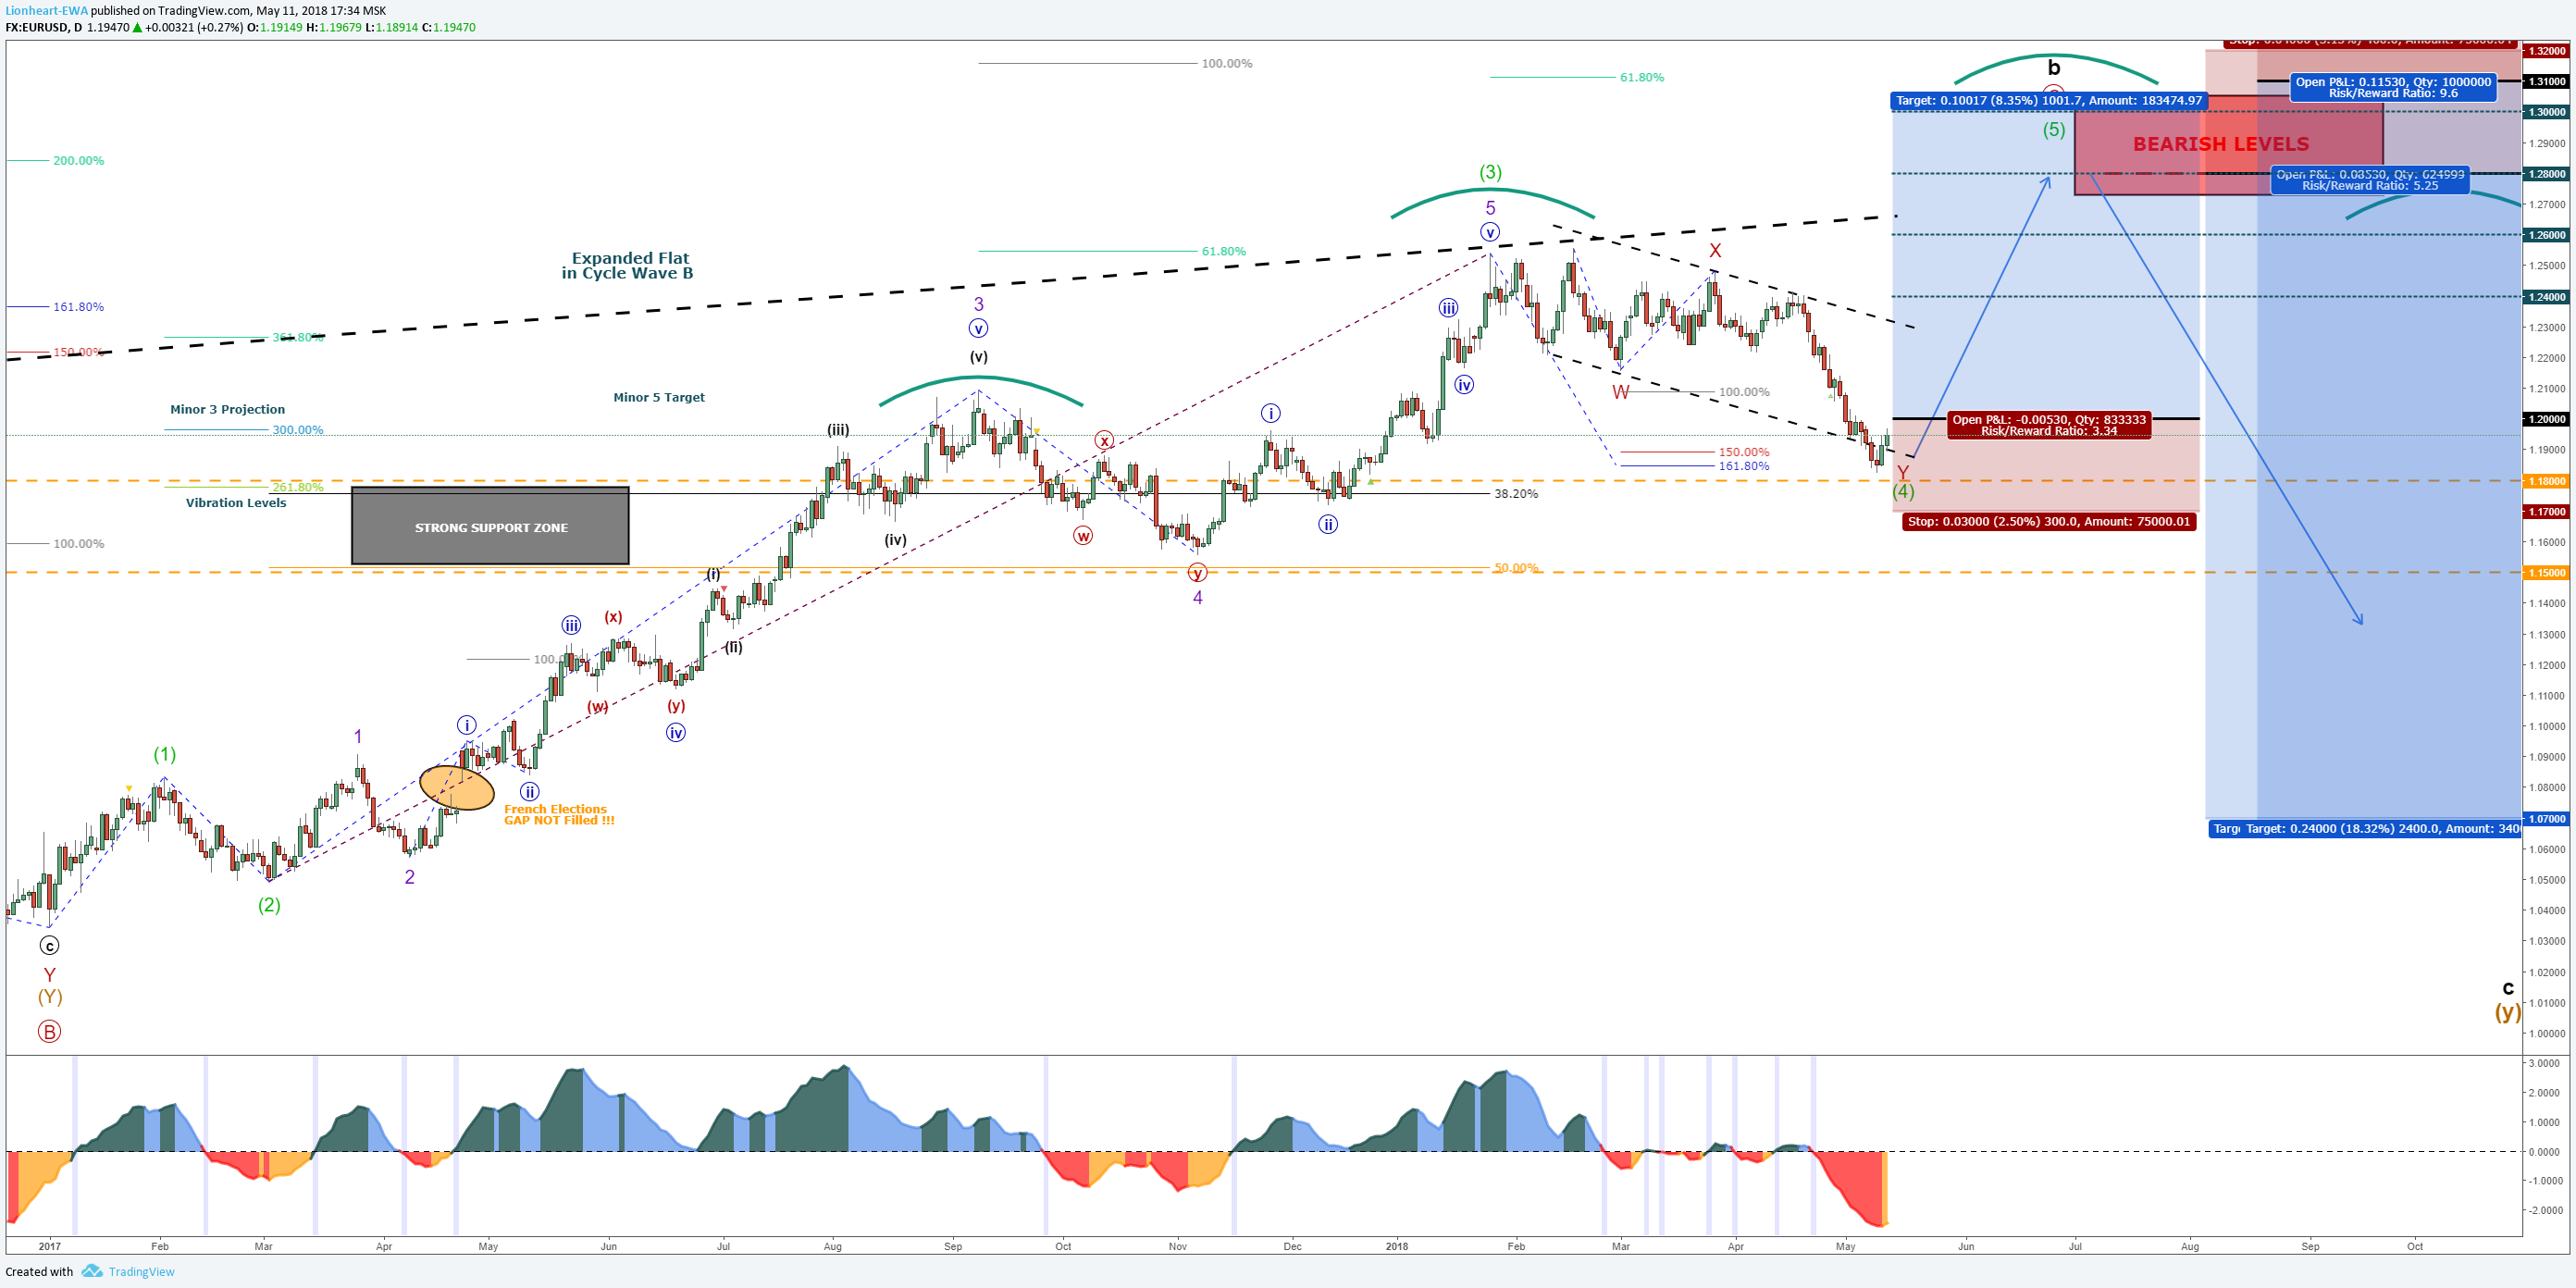The width and height of the screenshot is (2576, 1288).
Task: Select the 'French Elections GAP NOT Filled' note
Action: (x=558, y=815)
